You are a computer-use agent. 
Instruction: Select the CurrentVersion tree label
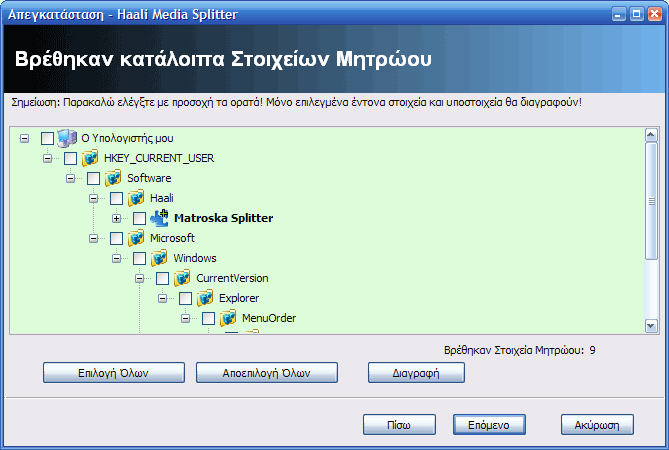point(233,278)
